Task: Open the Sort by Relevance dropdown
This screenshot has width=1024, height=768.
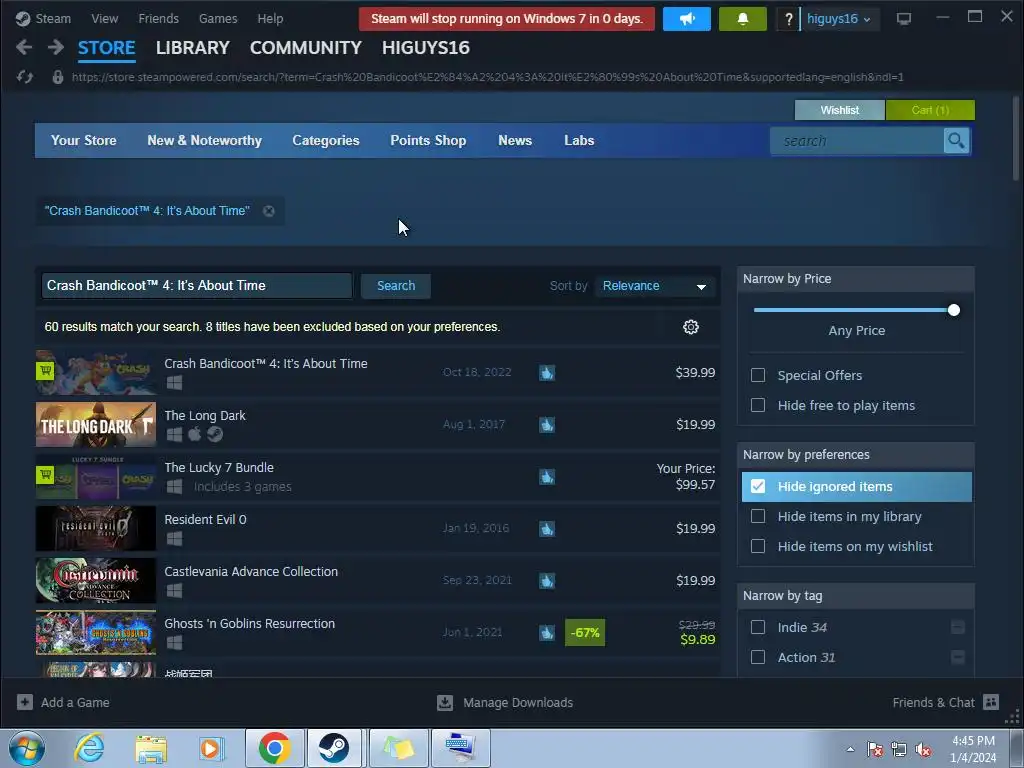Action: (x=654, y=286)
